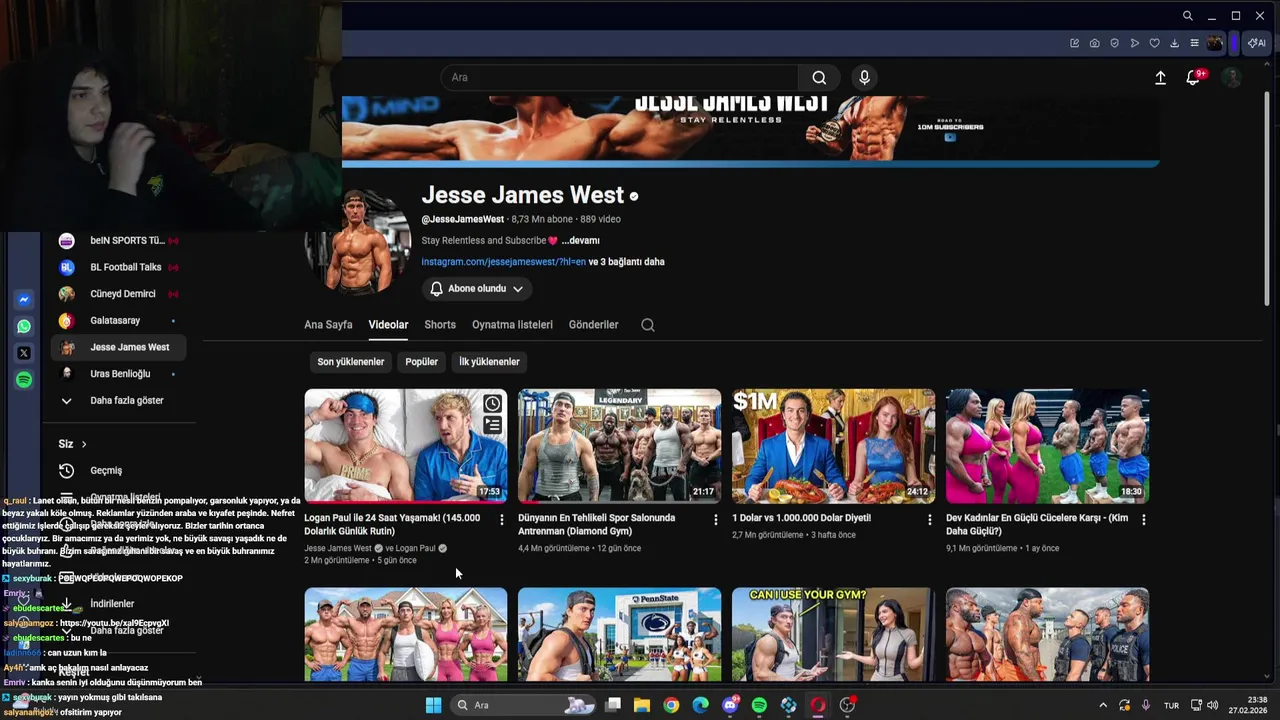Viewport: 1280px width, 720px height.
Task: Open Cüneyd Demirci subscription
Action: 118,294
